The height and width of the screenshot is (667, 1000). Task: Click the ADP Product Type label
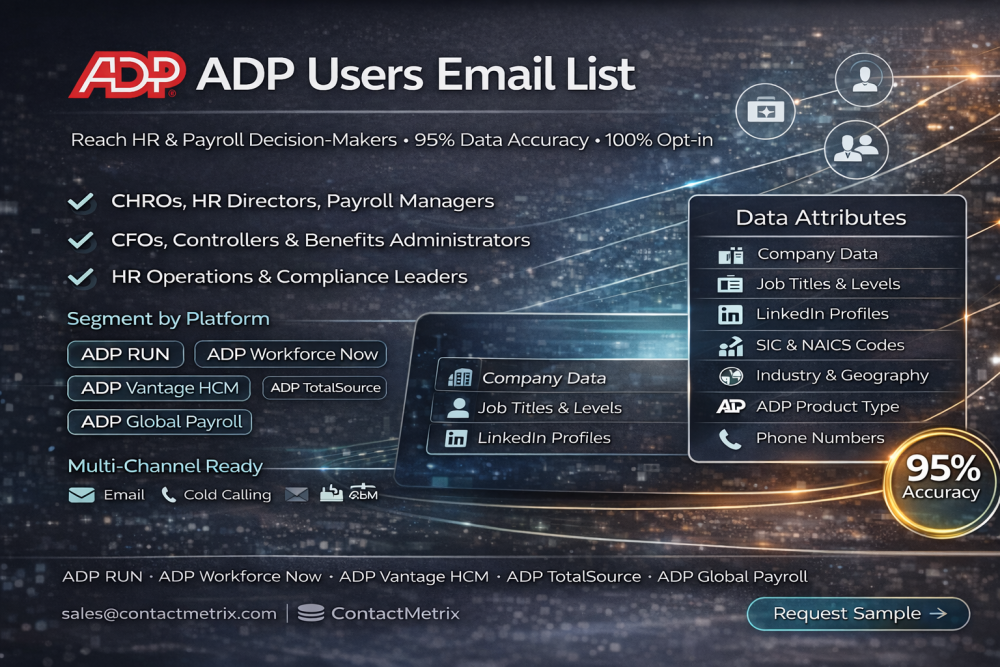coord(827,406)
